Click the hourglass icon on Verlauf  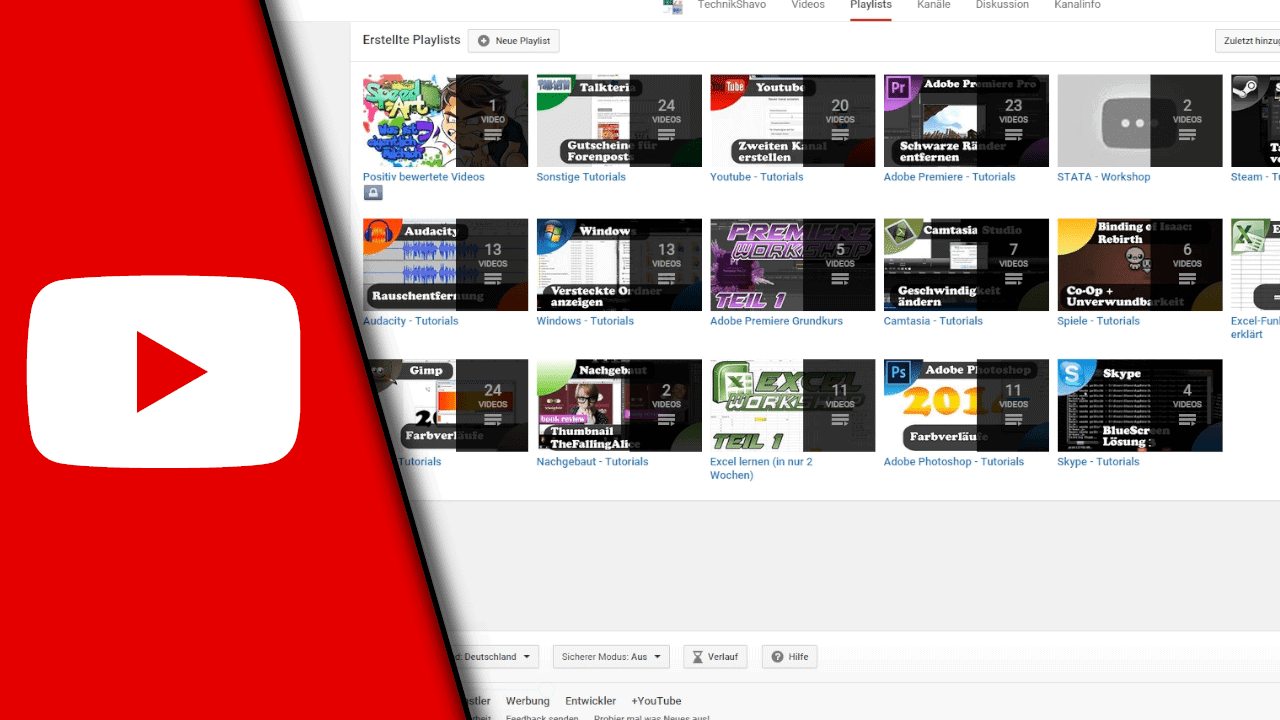point(698,657)
